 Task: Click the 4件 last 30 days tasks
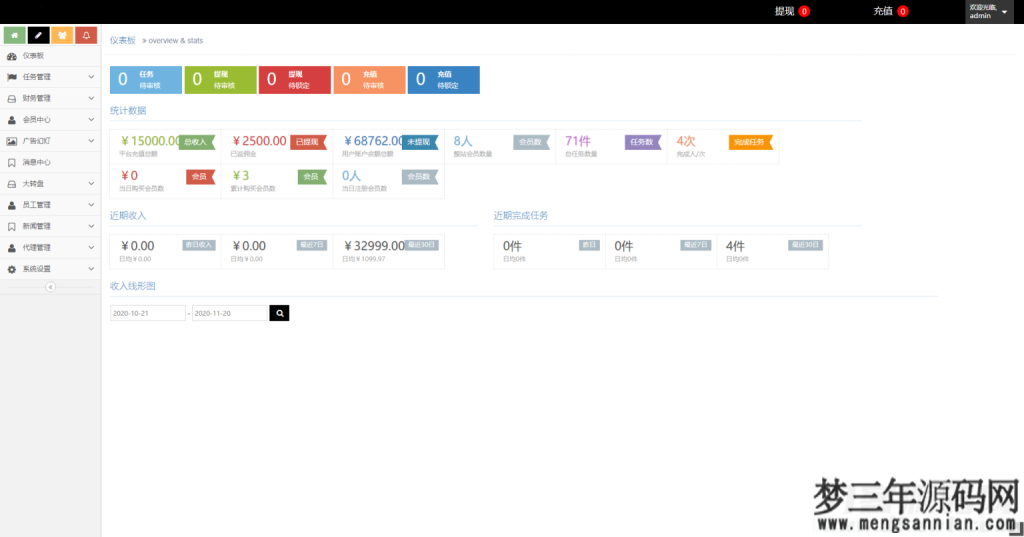click(735, 246)
